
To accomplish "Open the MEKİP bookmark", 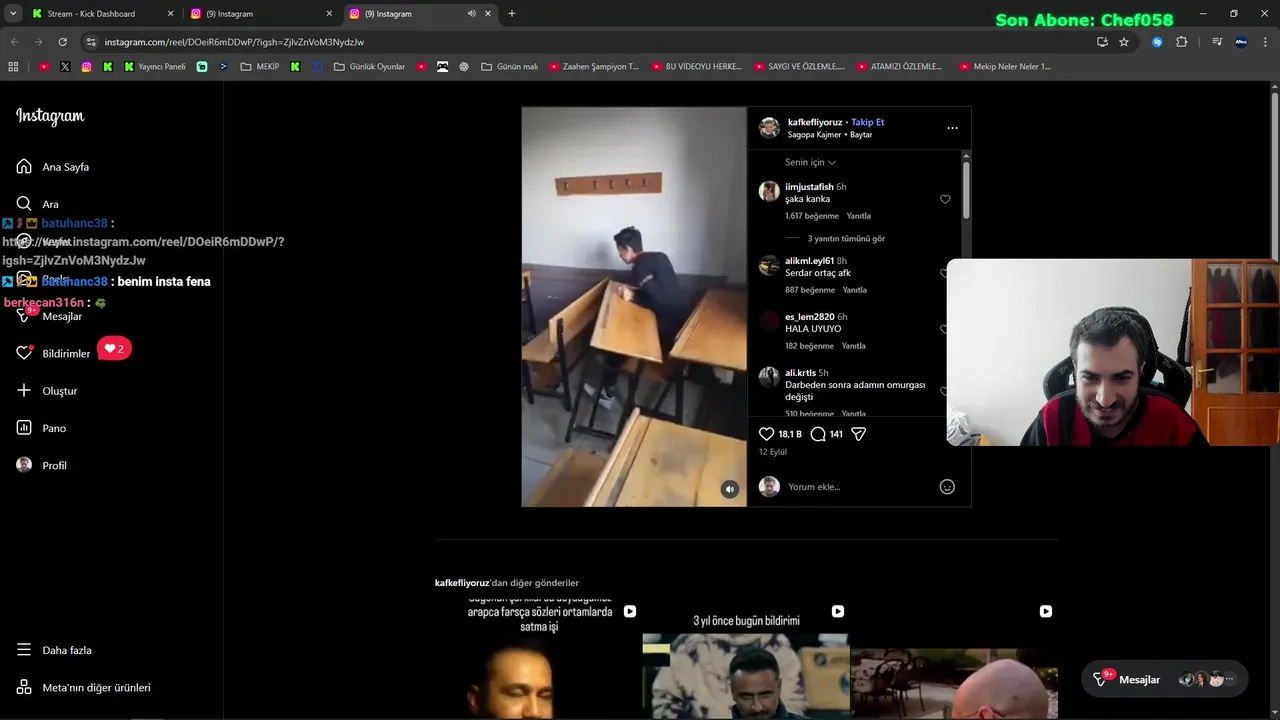I will click(259, 67).
